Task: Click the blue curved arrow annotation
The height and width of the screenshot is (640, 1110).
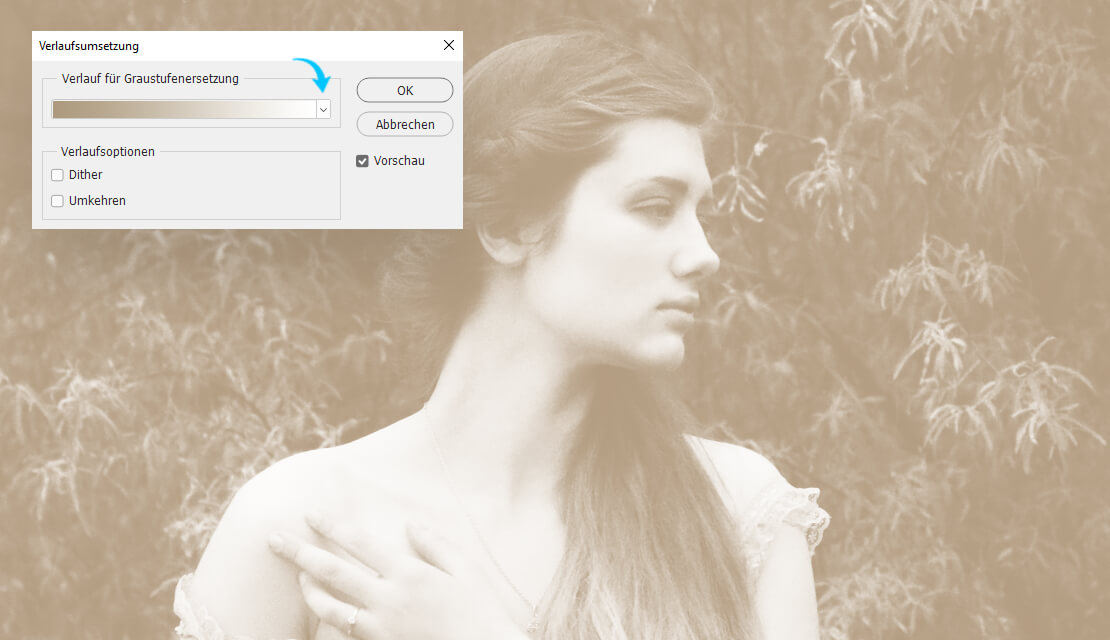Action: [x=314, y=74]
